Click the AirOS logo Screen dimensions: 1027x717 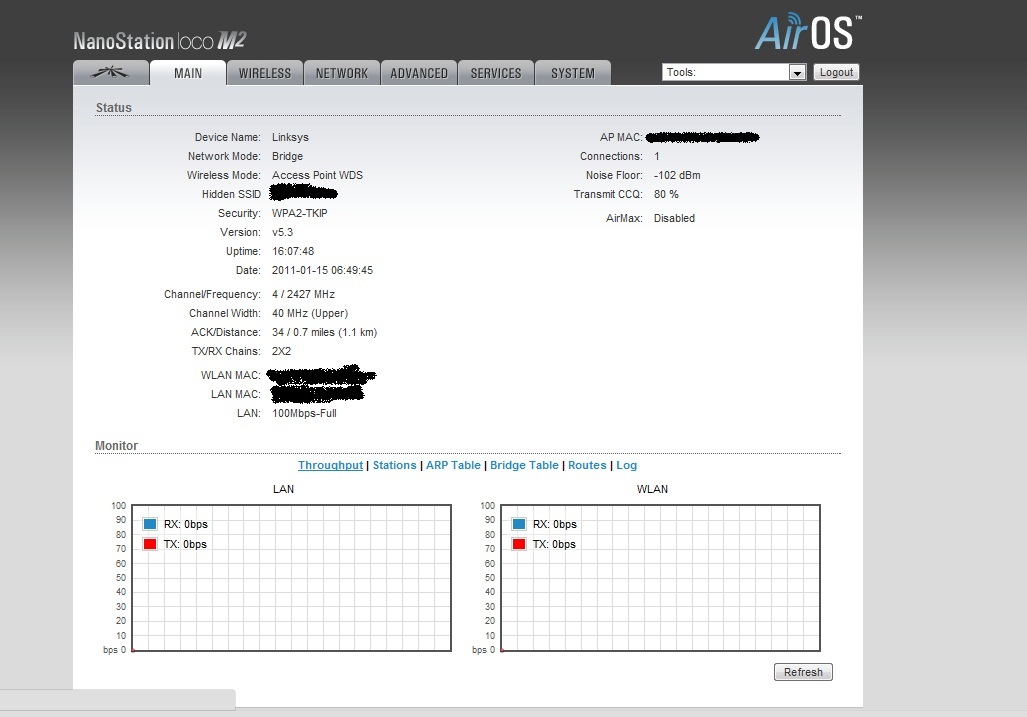tap(808, 32)
